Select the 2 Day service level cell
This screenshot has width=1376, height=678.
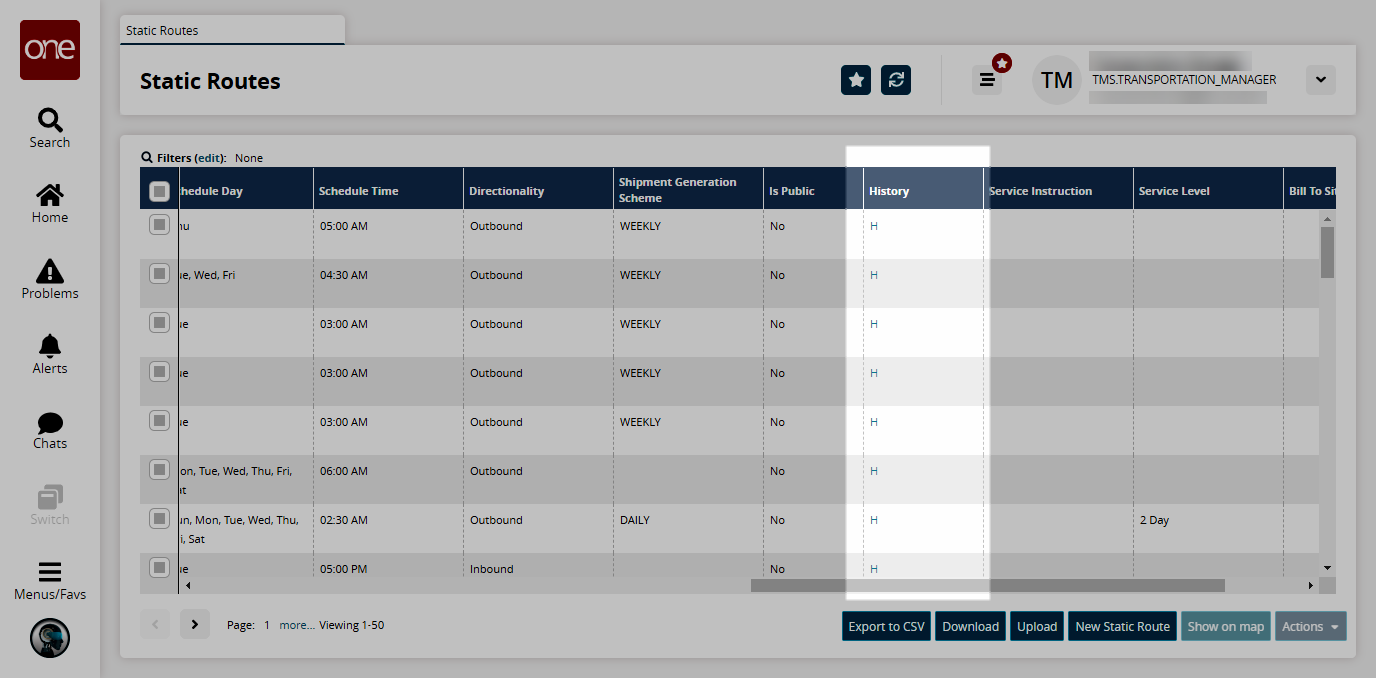coord(1208,528)
